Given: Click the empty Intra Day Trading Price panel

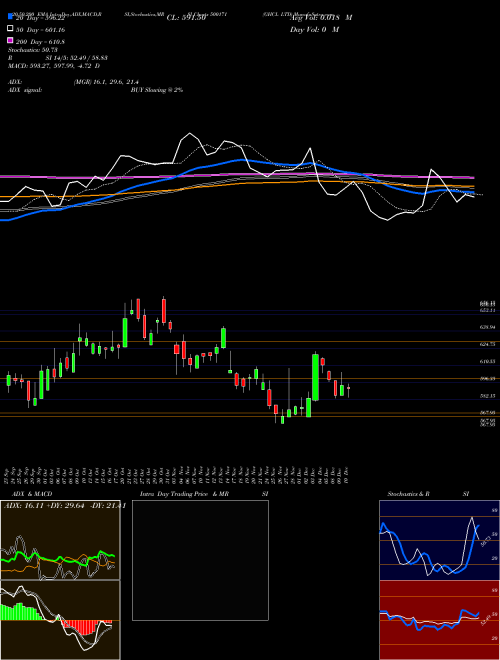Looking at the screenshot, I should pos(200,560).
